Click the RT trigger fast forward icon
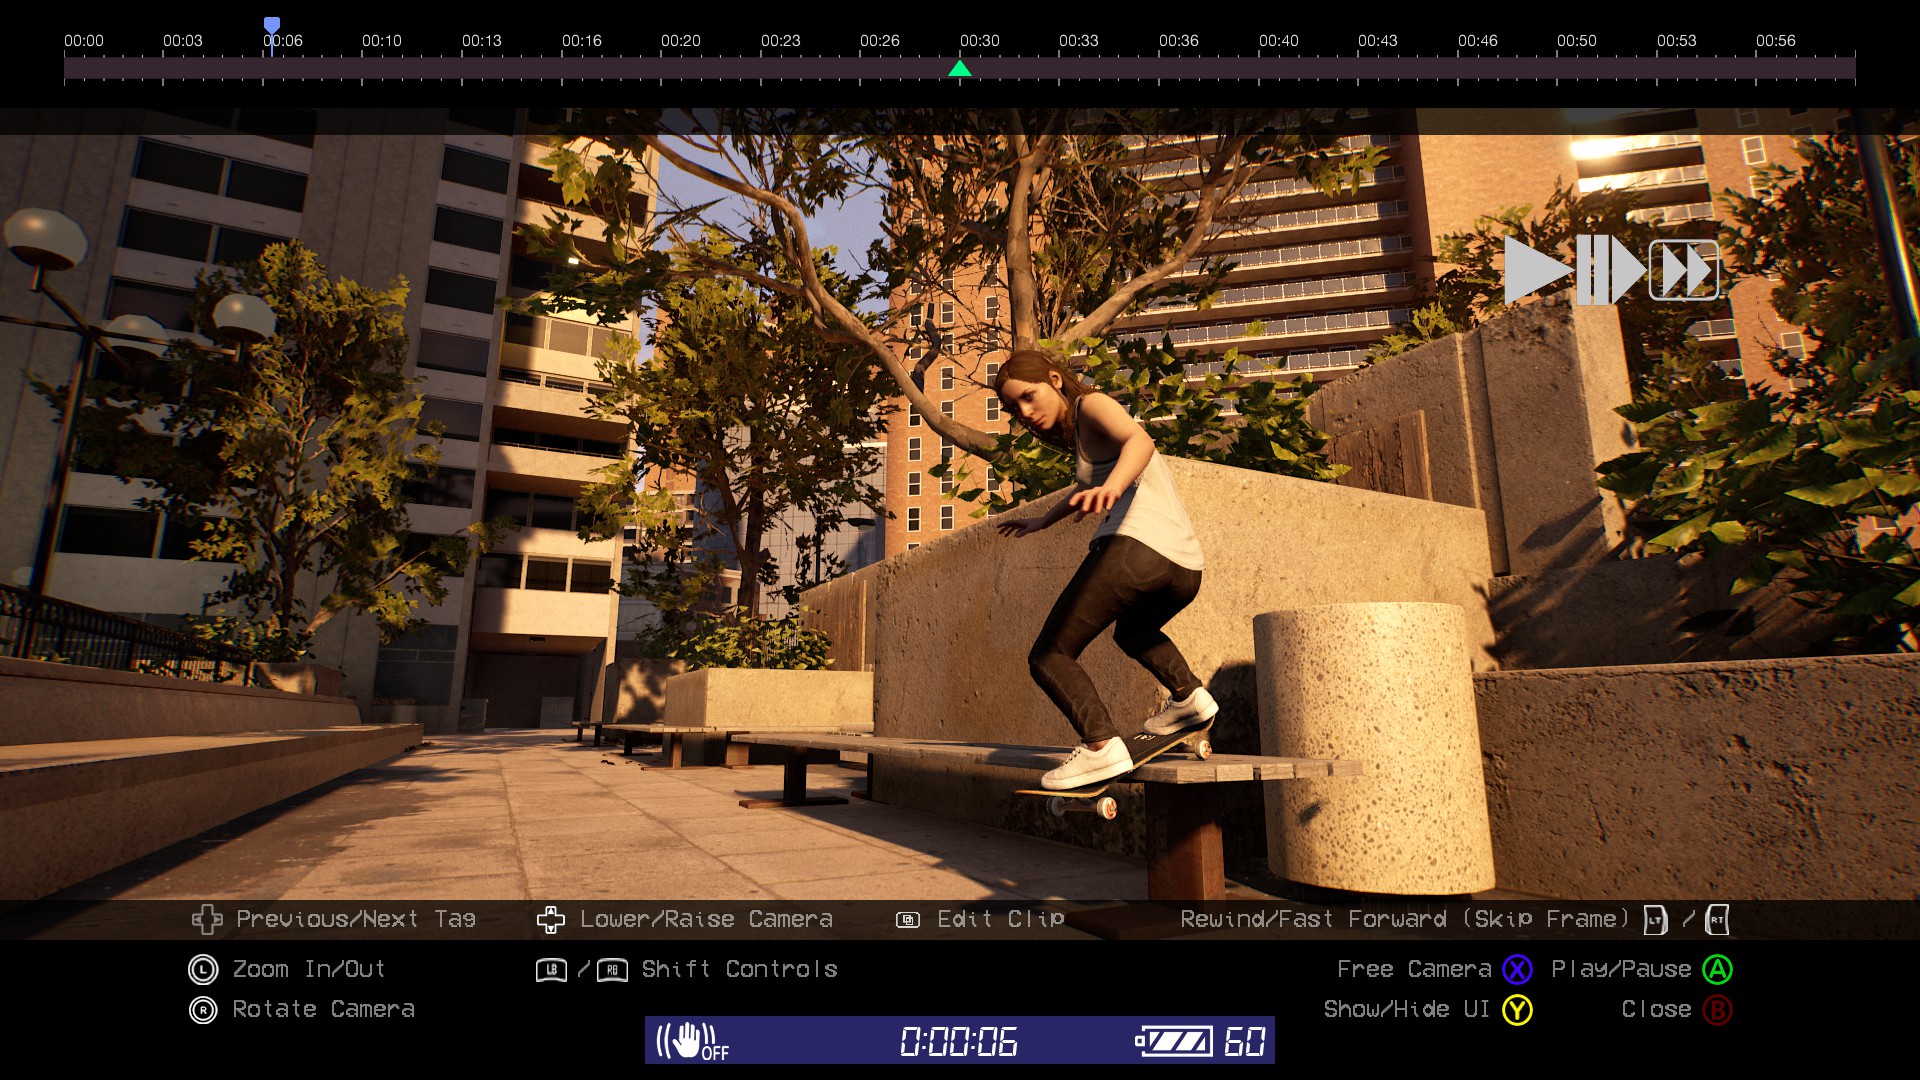Image resolution: width=1920 pixels, height=1080 pixels. (x=1717, y=919)
